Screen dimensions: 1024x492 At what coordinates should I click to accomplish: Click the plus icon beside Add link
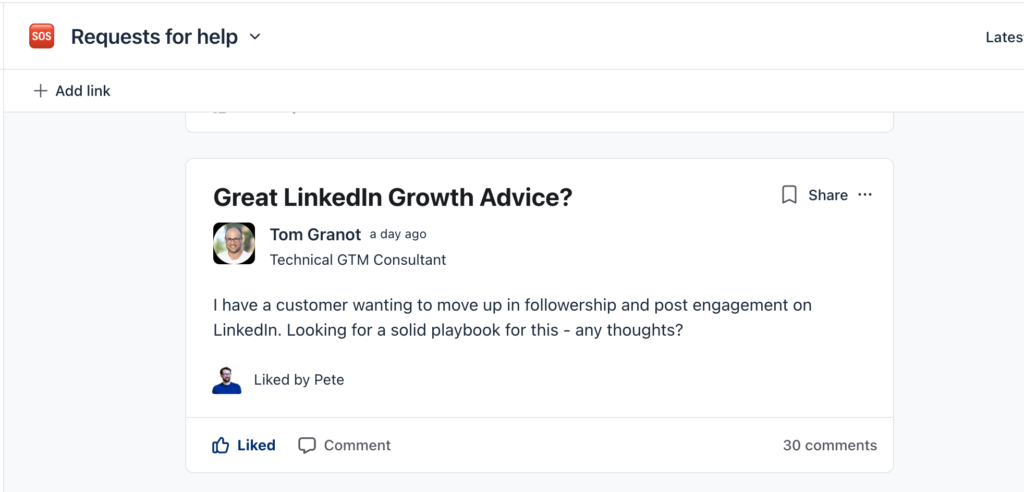pyautogui.click(x=40, y=91)
